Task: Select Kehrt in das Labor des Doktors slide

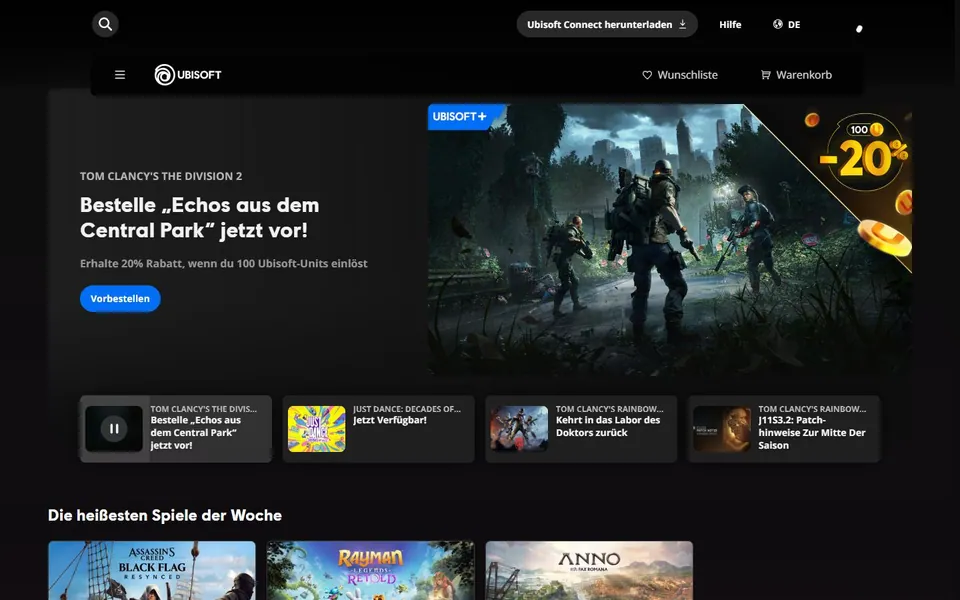Action: (x=581, y=429)
